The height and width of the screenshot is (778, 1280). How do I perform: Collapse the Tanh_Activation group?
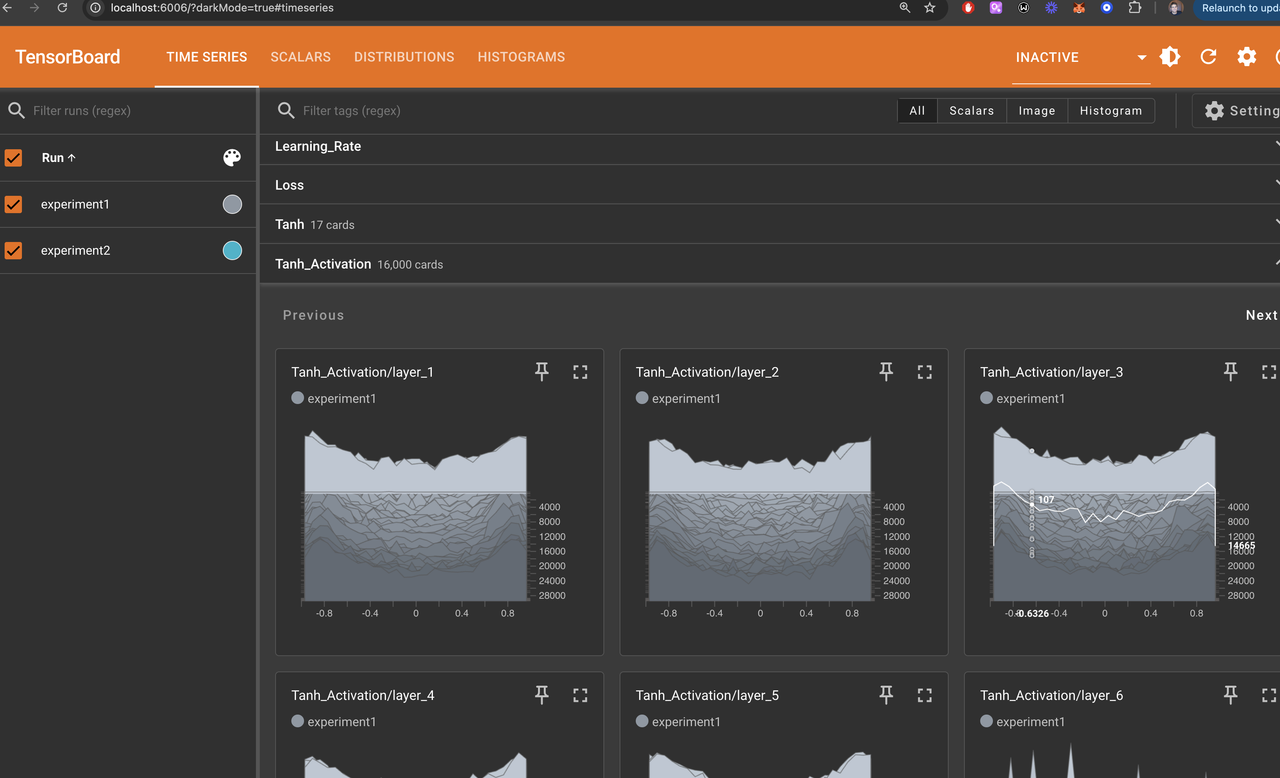tap(770, 264)
